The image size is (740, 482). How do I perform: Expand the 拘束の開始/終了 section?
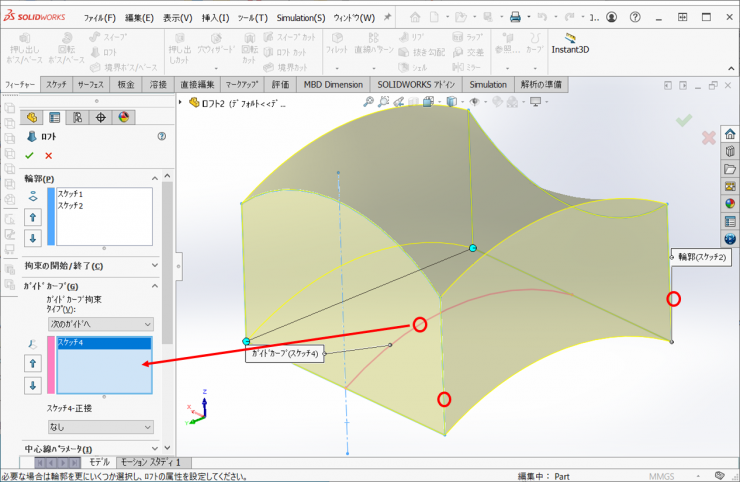coord(155,265)
